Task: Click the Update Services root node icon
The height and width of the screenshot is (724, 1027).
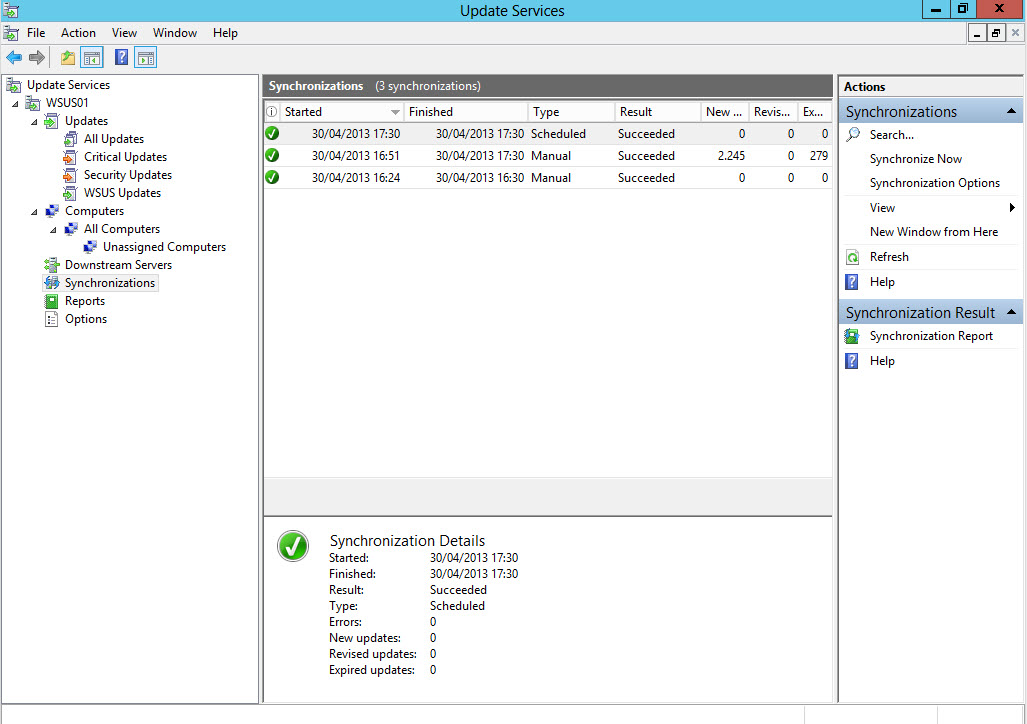Action: [x=13, y=85]
